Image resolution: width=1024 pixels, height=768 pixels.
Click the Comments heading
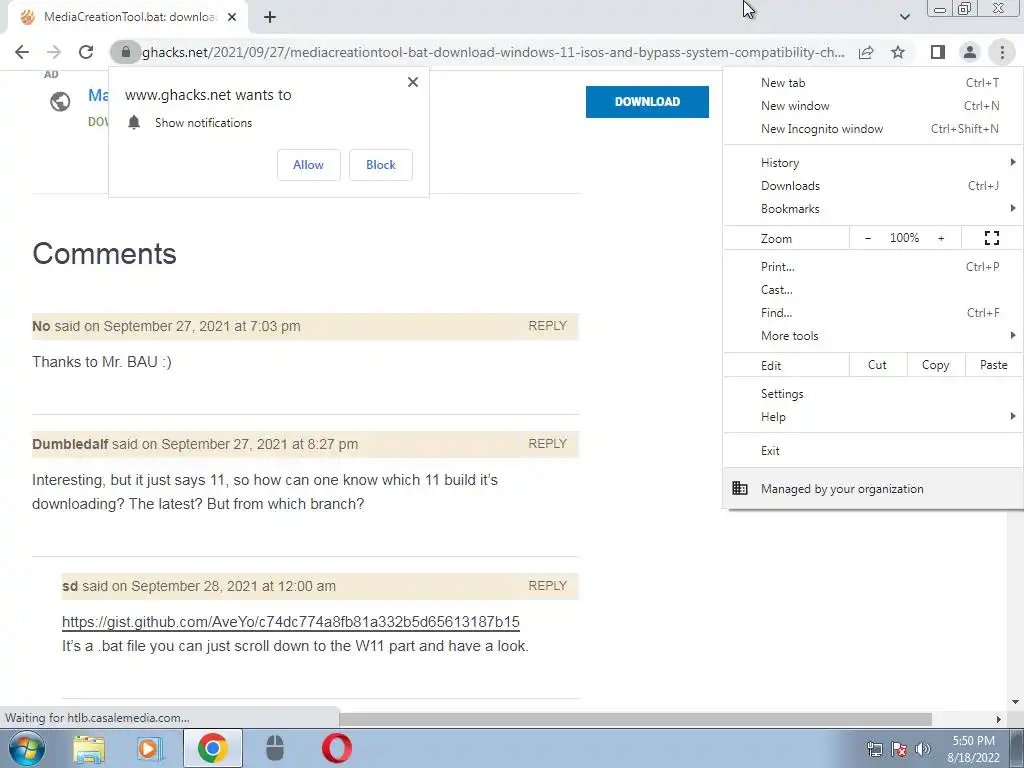pyautogui.click(x=104, y=253)
